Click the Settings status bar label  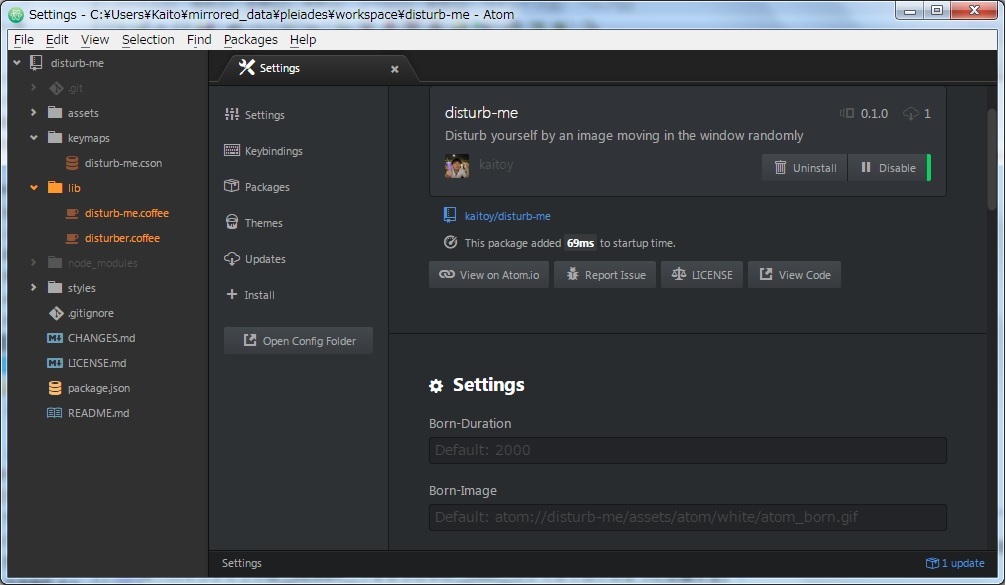coord(242,563)
